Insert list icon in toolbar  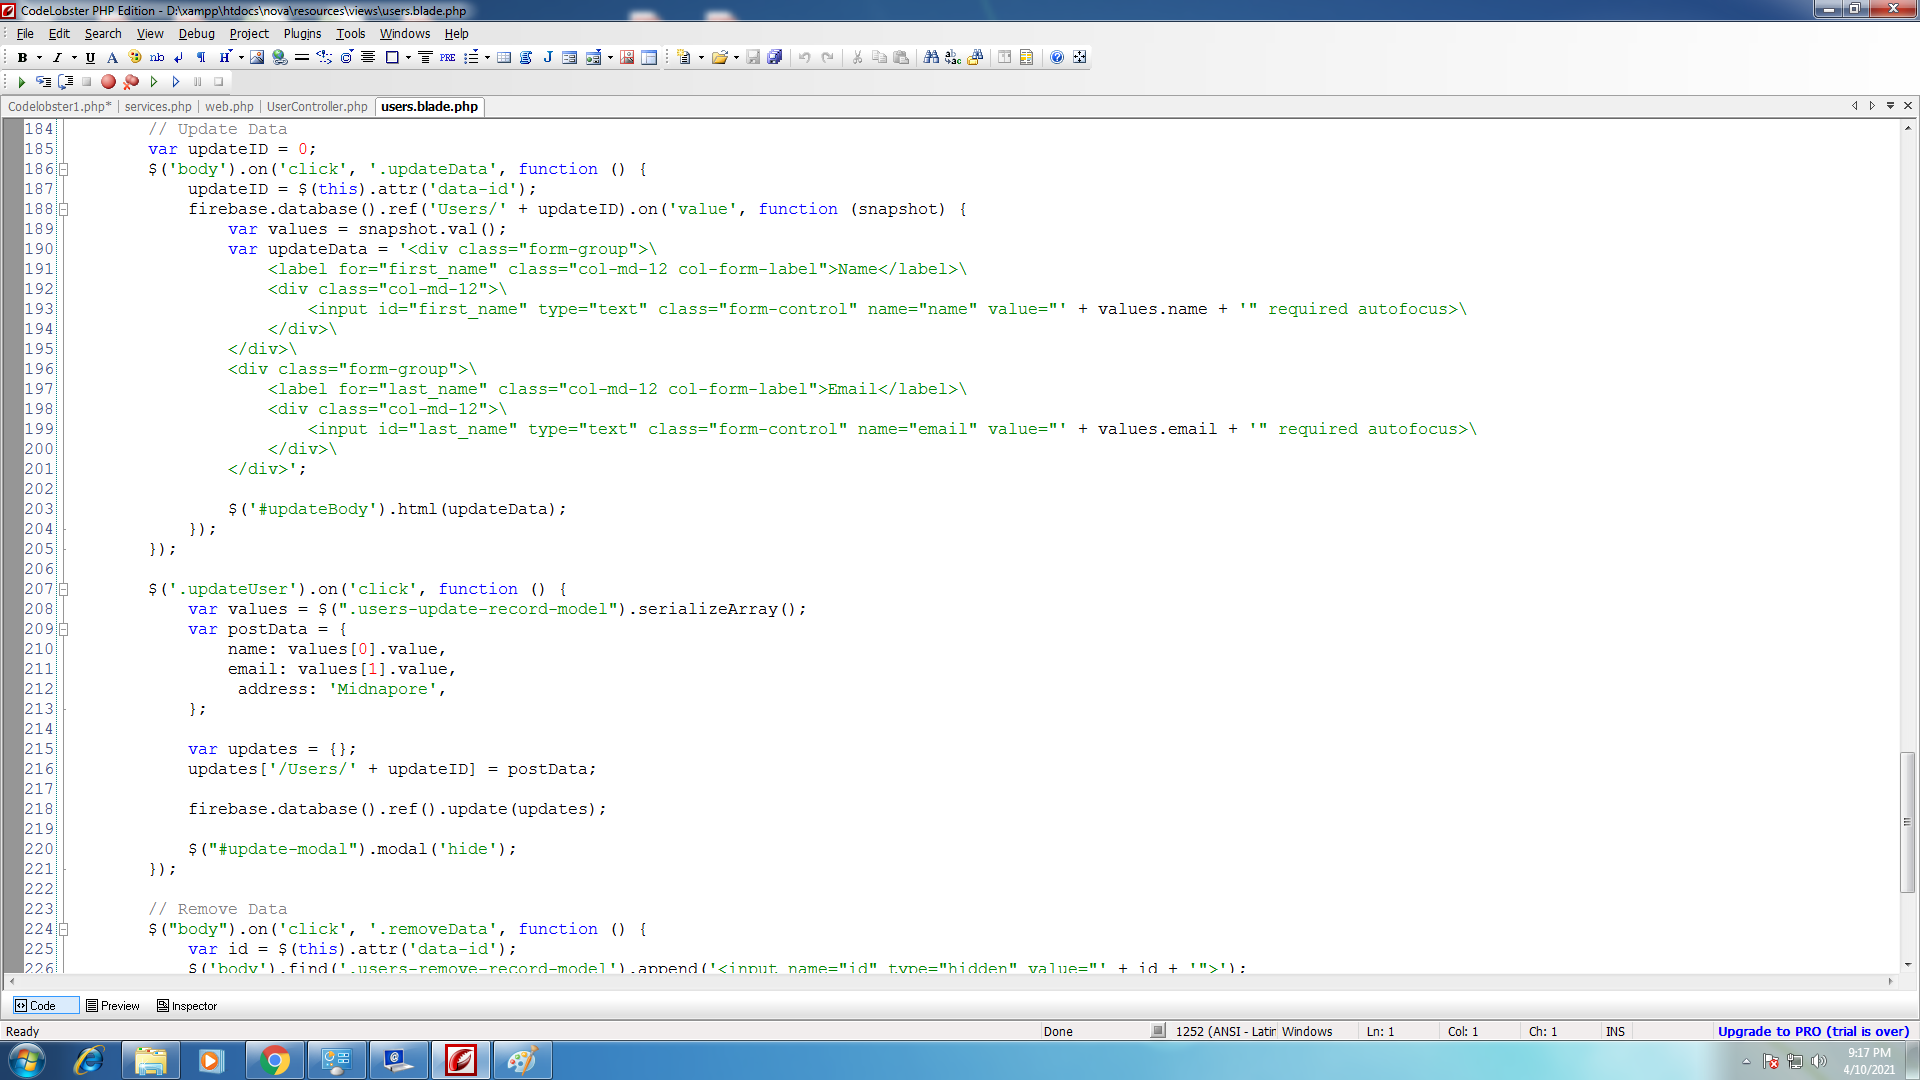coord(471,57)
